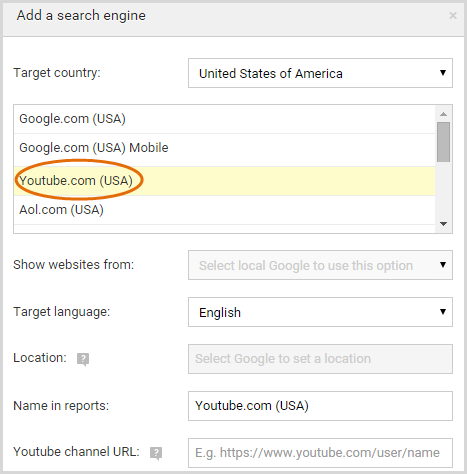Open the Target country dropdown
This screenshot has width=467, height=474.
[320, 73]
